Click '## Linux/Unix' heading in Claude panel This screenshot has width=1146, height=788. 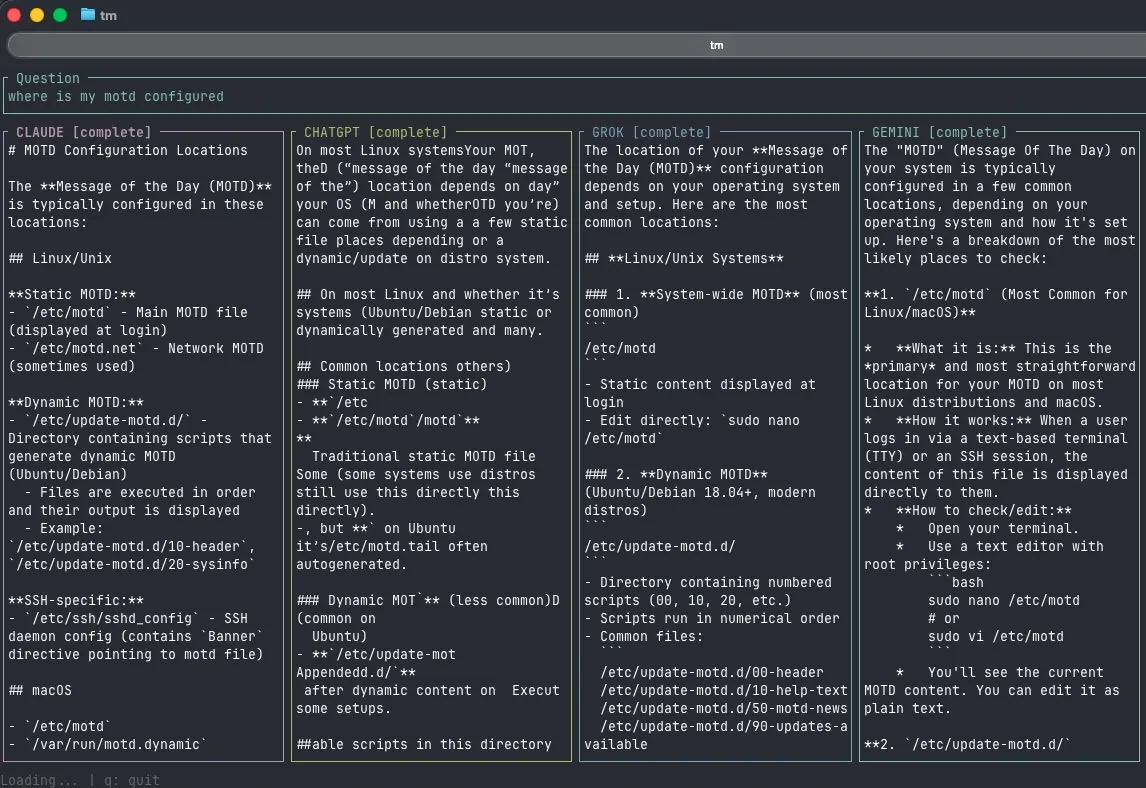(x=60, y=259)
